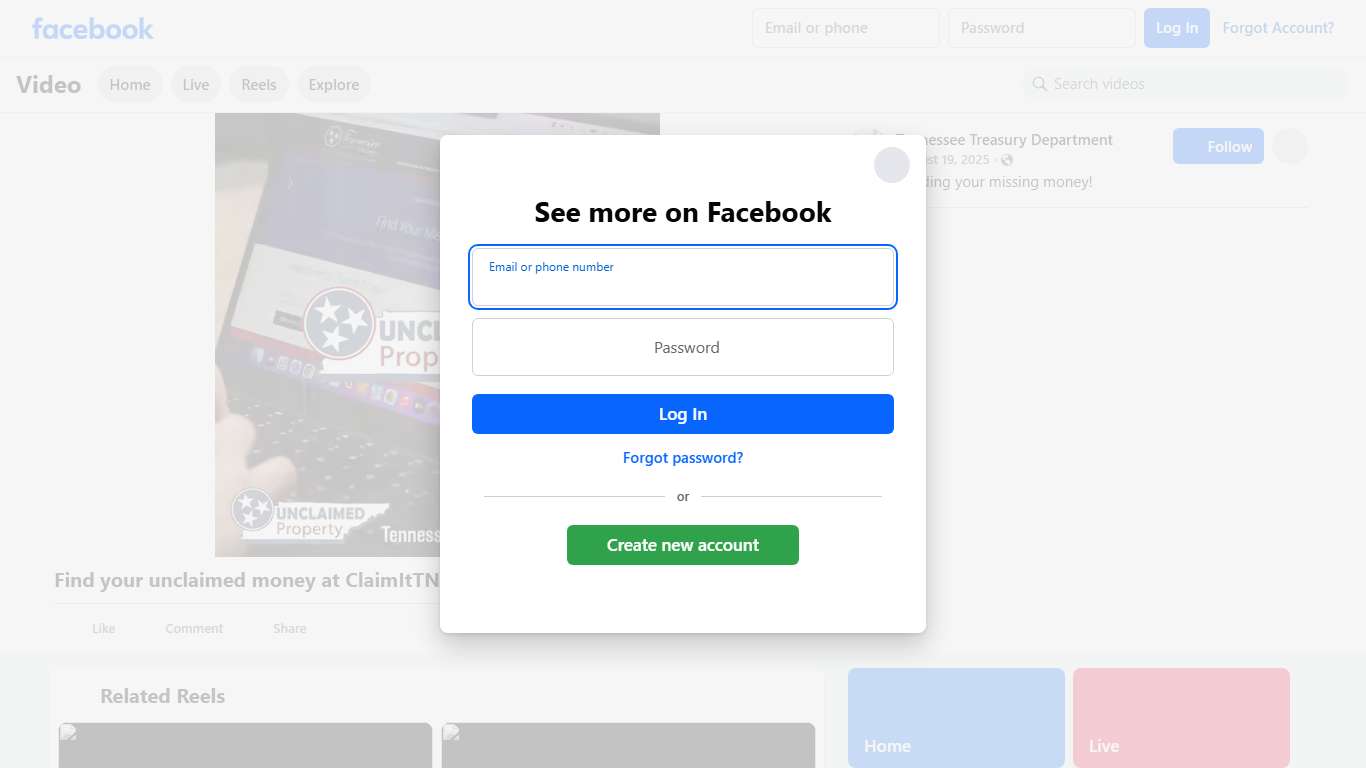Viewport: 1366px width, 768px height.
Task: Open the Forgot password? link
Action: [x=683, y=458]
